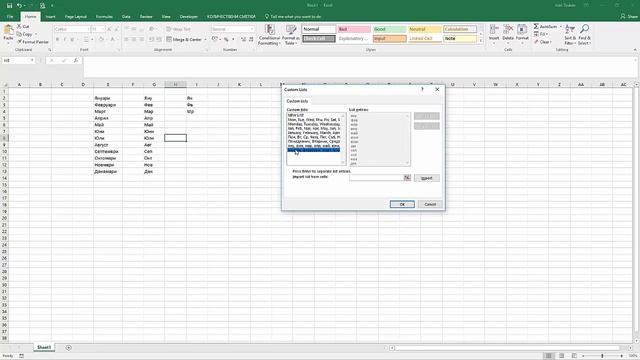Screen dimensions: 640x360
Task: Open the File tab
Action: coord(10,17)
